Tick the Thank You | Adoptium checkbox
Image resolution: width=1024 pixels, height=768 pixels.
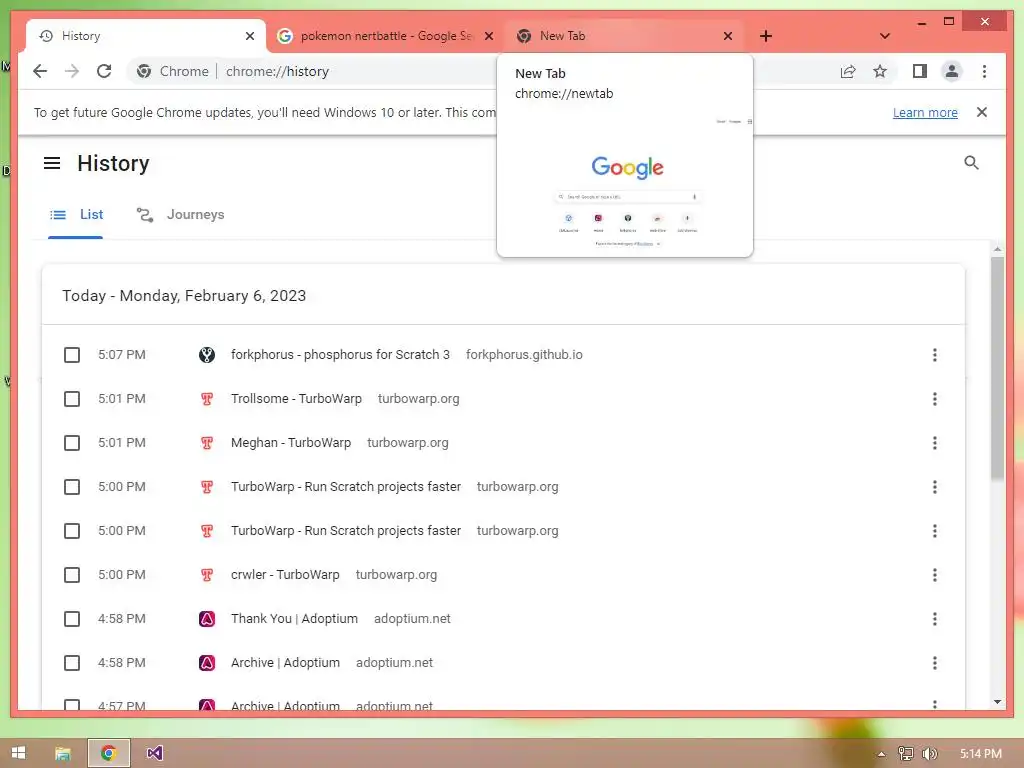pos(72,619)
